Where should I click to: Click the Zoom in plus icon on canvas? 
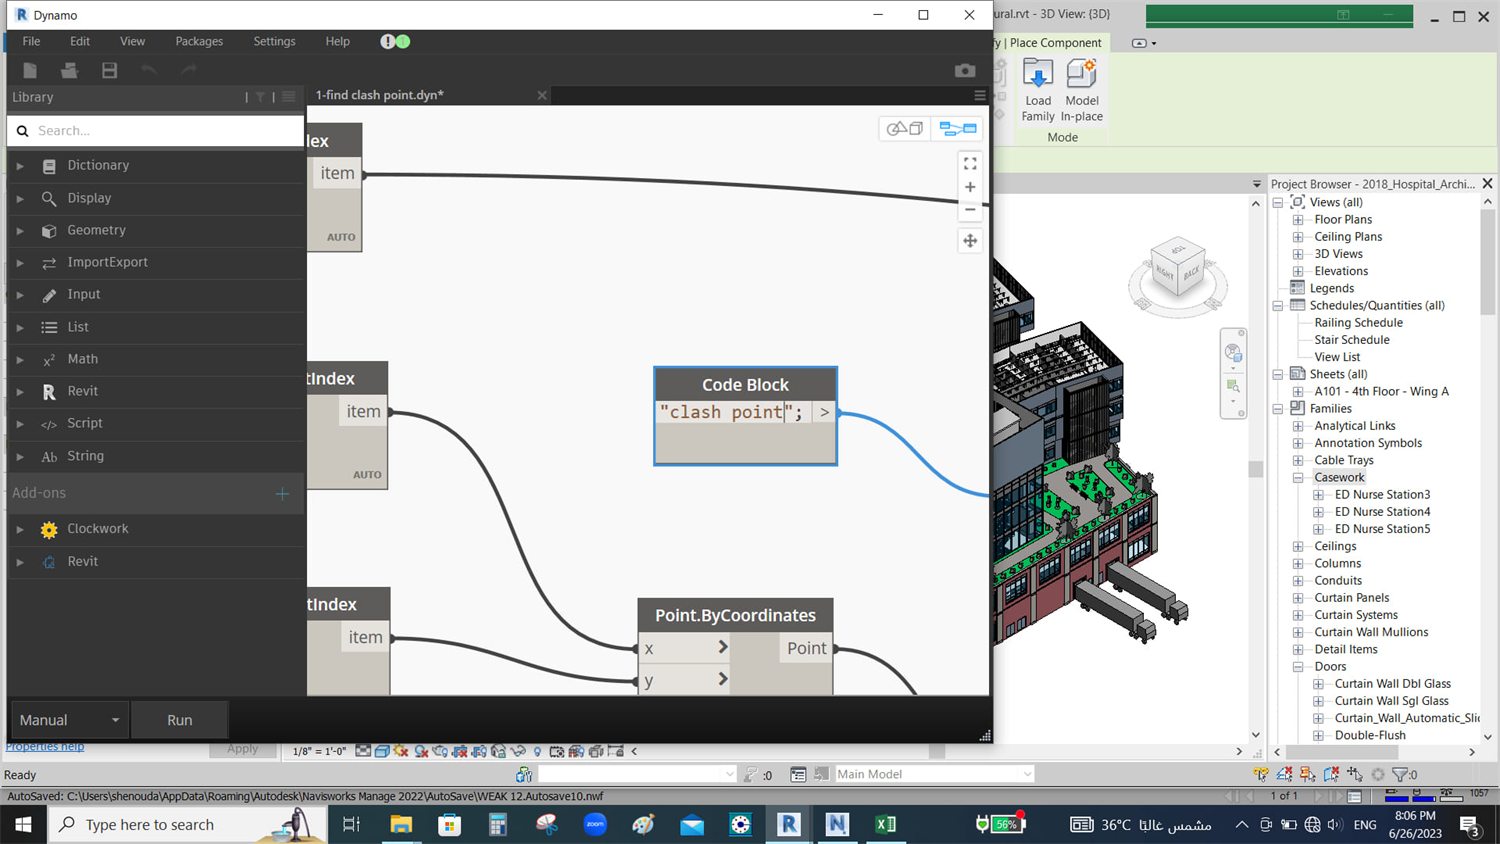970,187
